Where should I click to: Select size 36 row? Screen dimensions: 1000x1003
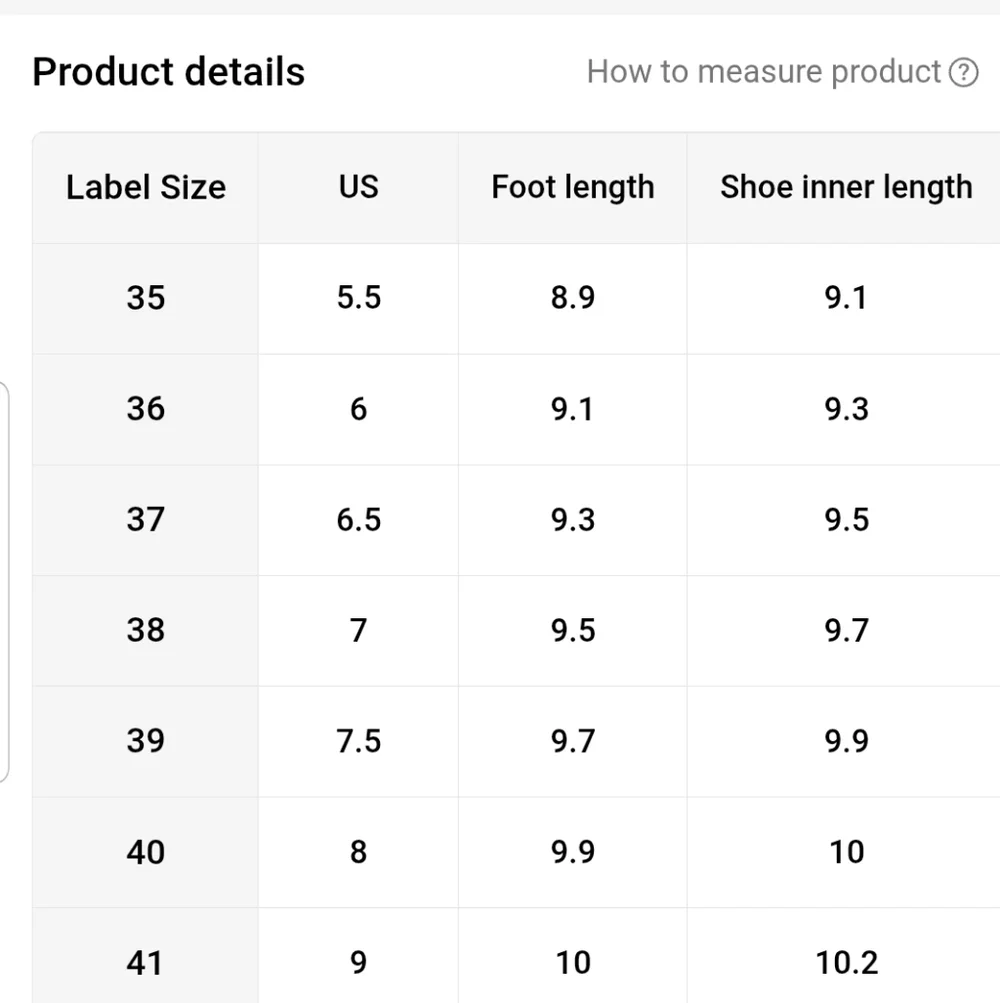click(146, 408)
